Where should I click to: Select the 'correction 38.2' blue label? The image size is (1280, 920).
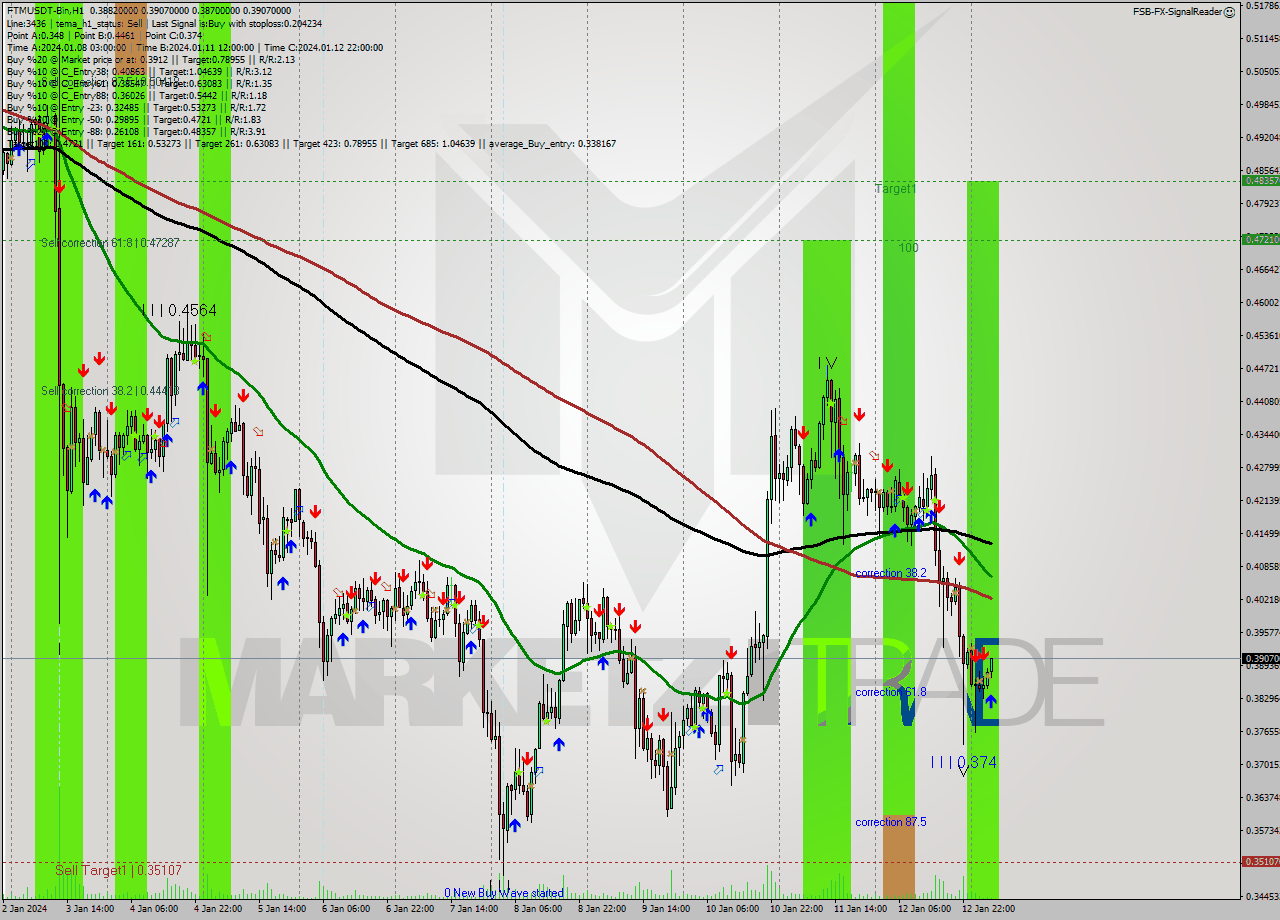[890, 573]
